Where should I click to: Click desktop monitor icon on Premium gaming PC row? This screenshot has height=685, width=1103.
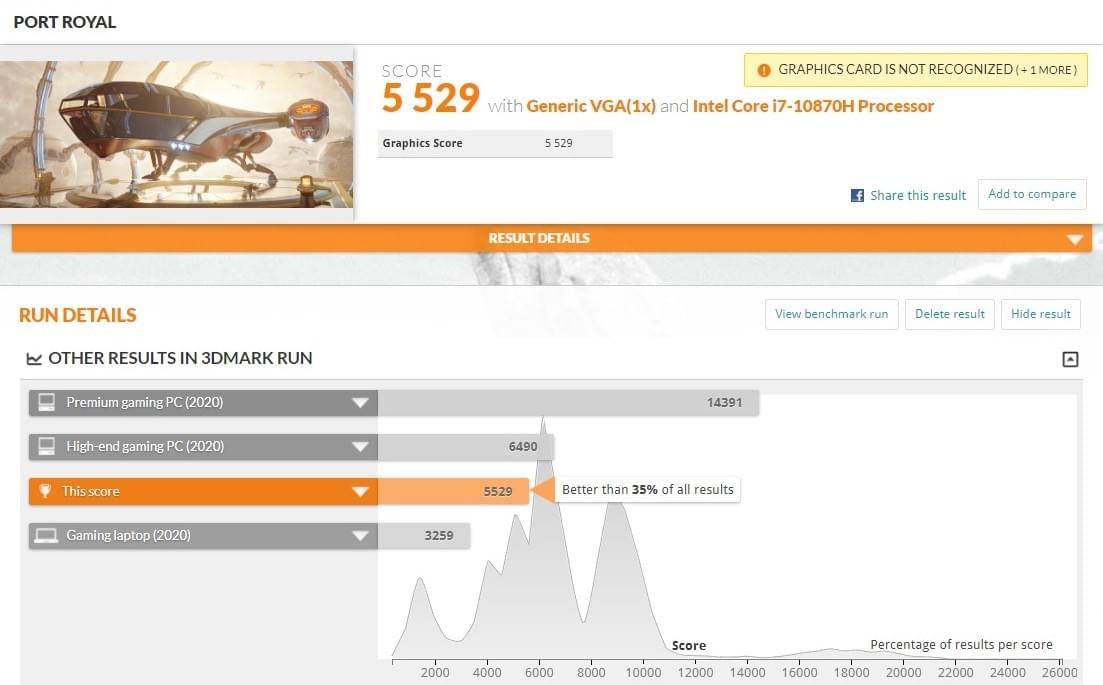pos(46,402)
